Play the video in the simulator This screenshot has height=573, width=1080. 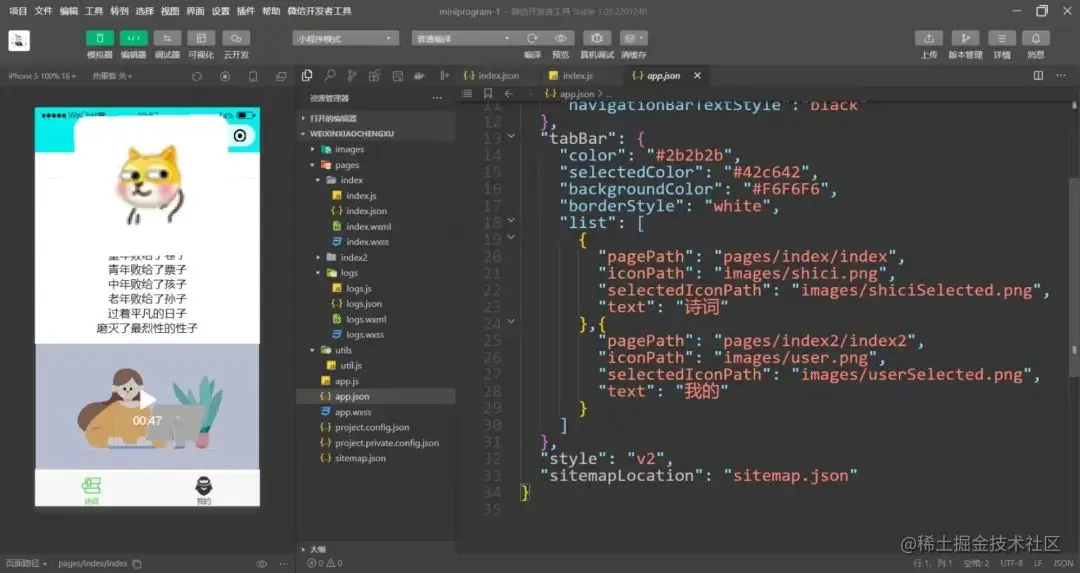point(147,399)
